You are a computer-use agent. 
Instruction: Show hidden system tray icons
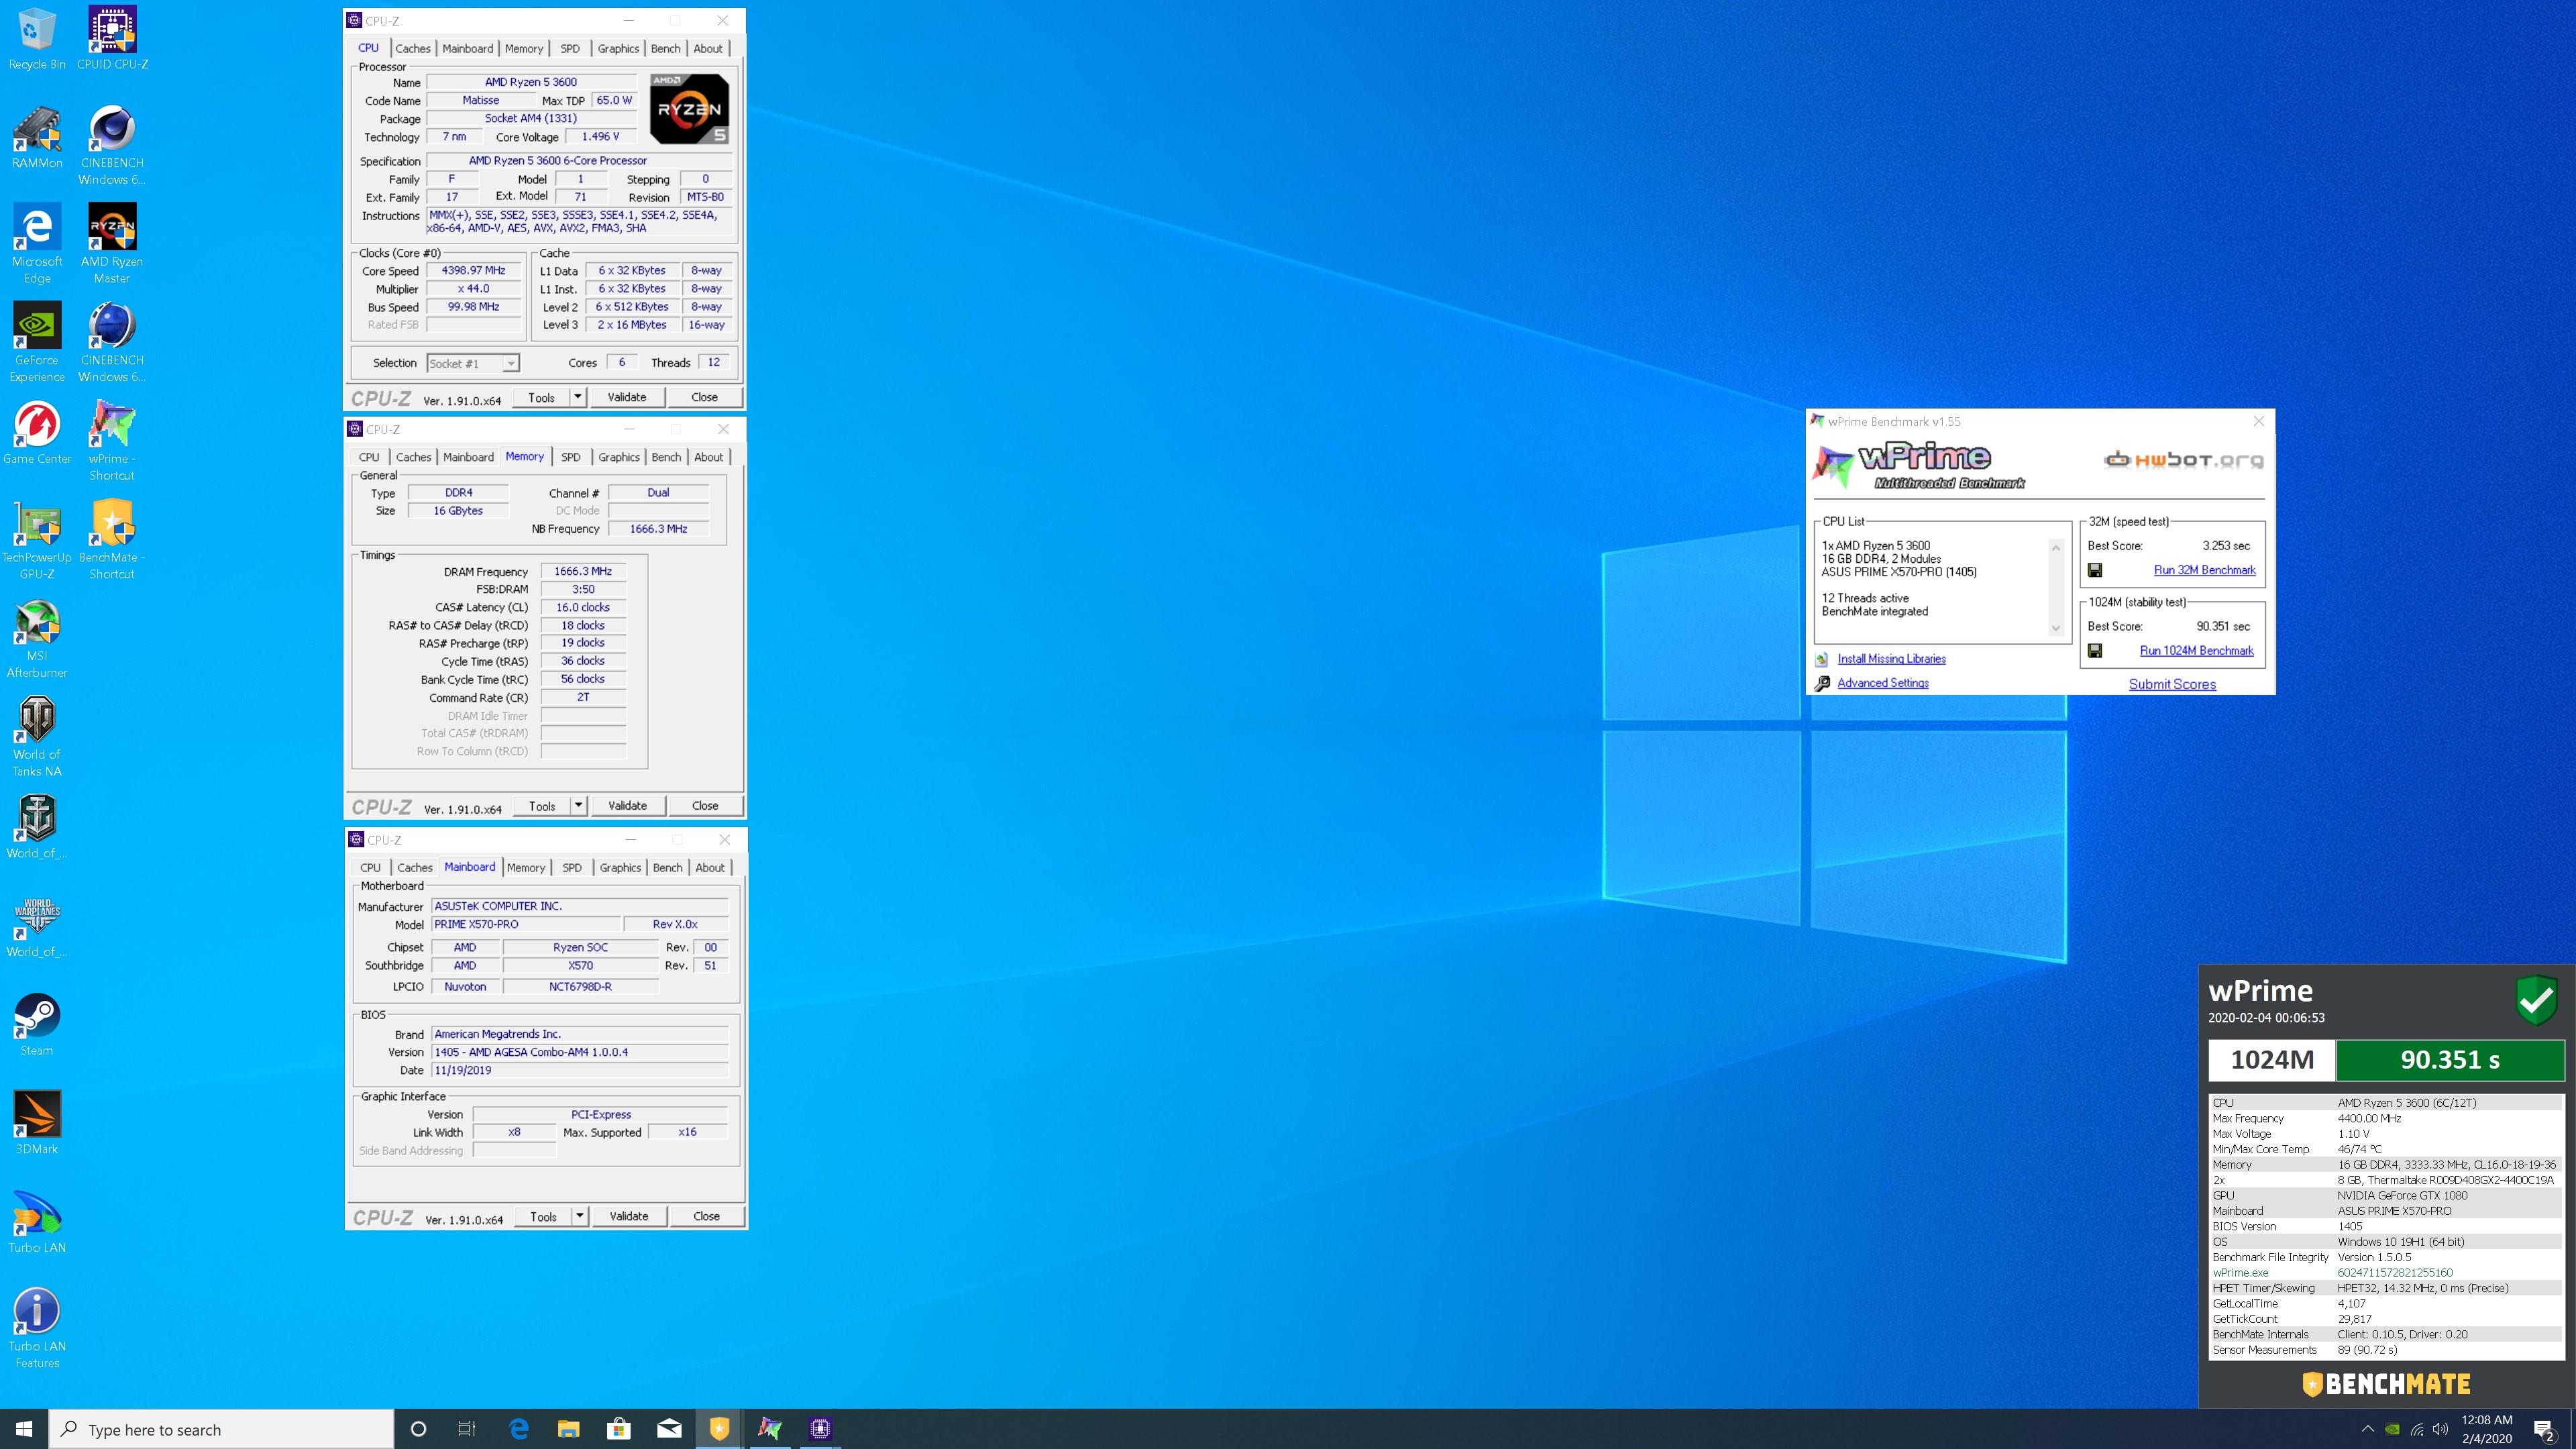2367,1429
